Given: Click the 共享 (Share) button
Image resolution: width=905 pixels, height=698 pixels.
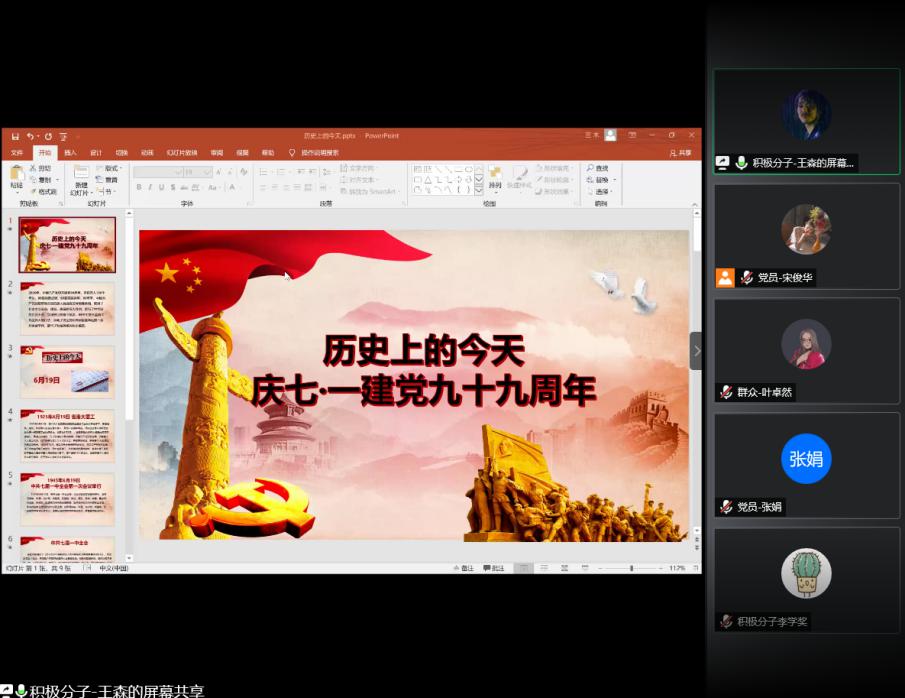Looking at the screenshot, I should [681, 153].
